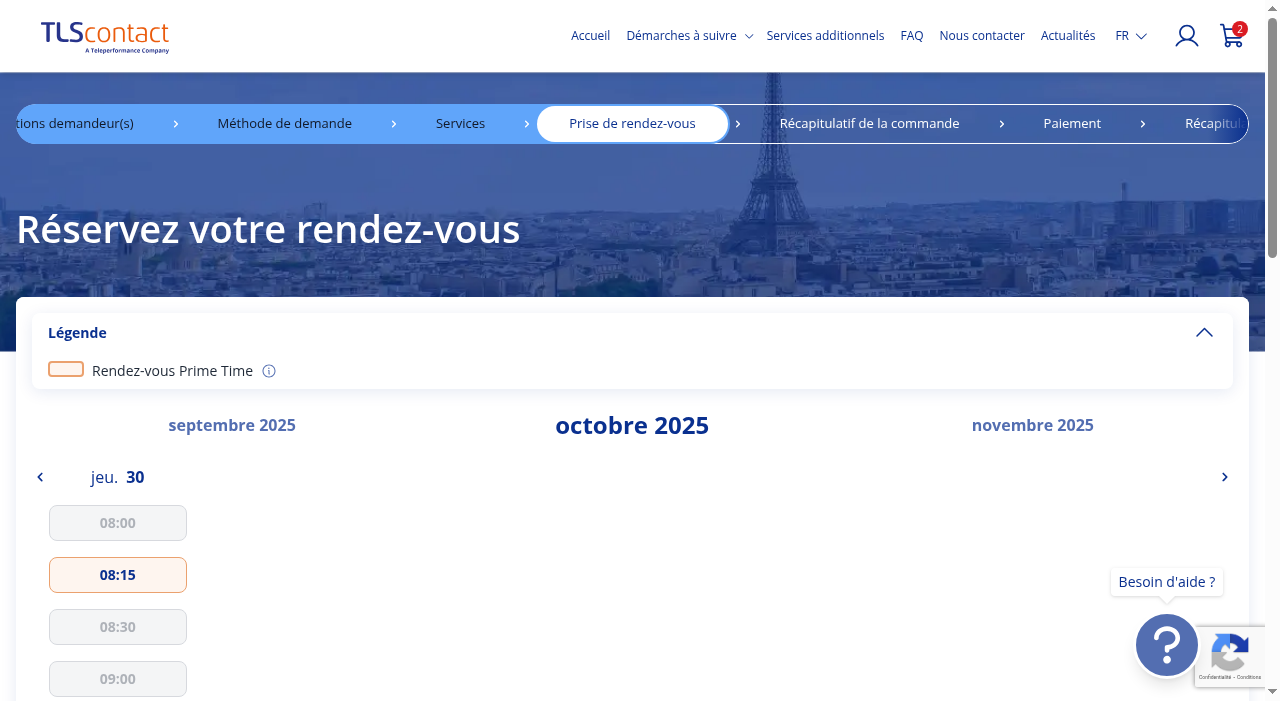Click the Prime Time info icon

coord(269,371)
